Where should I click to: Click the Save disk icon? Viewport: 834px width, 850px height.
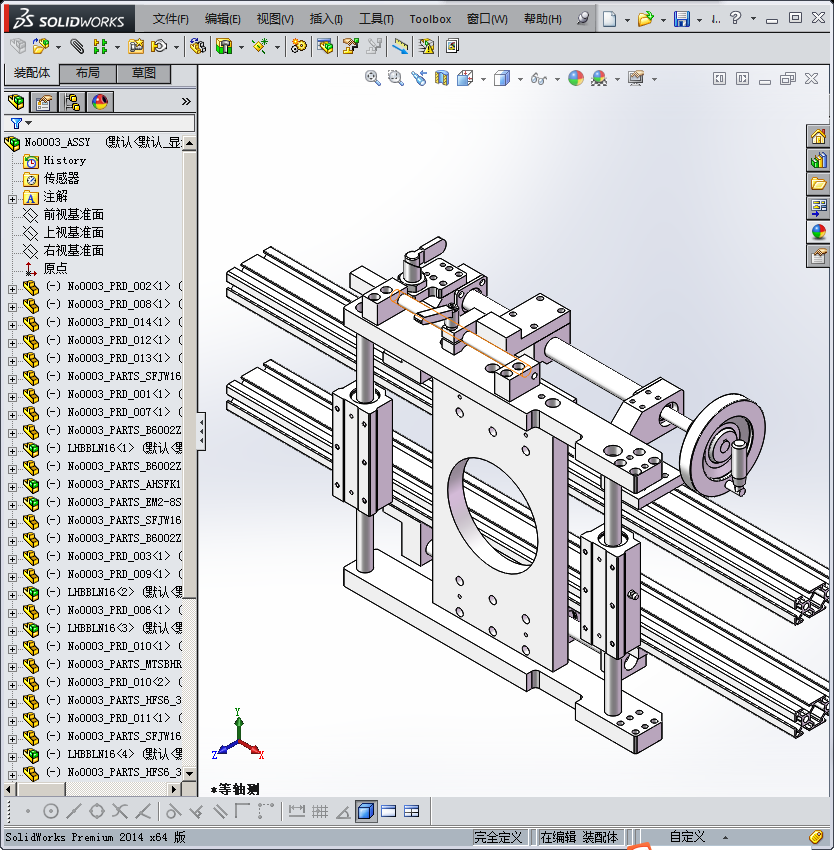pyautogui.click(x=681, y=19)
